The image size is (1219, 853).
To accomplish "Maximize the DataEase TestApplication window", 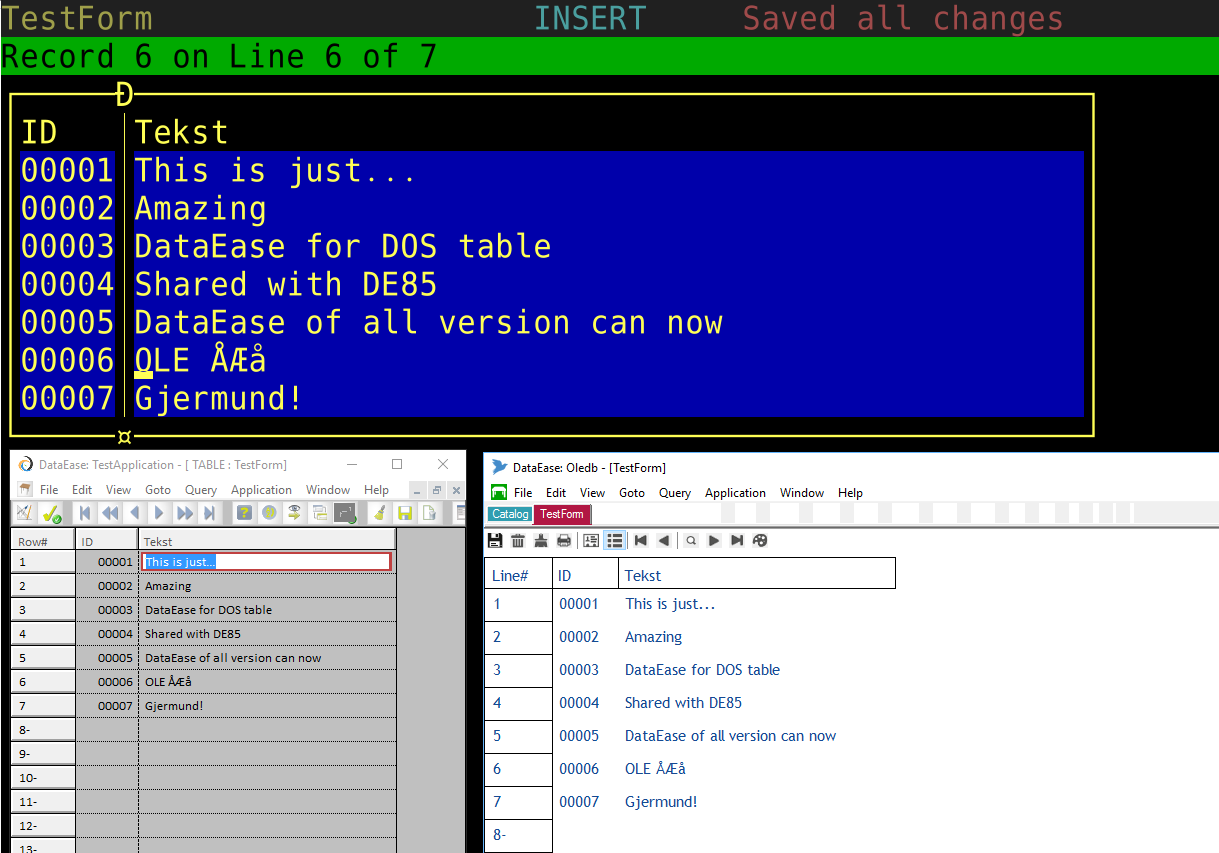I will pos(397,464).
